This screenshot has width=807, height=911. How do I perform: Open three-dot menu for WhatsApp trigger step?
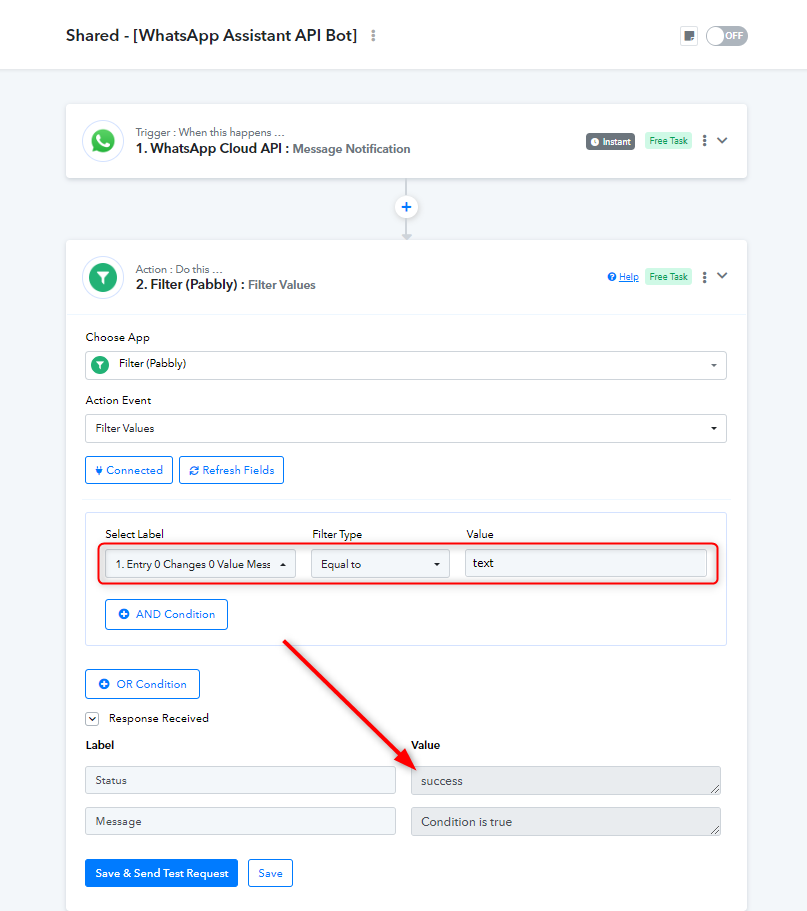704,141
